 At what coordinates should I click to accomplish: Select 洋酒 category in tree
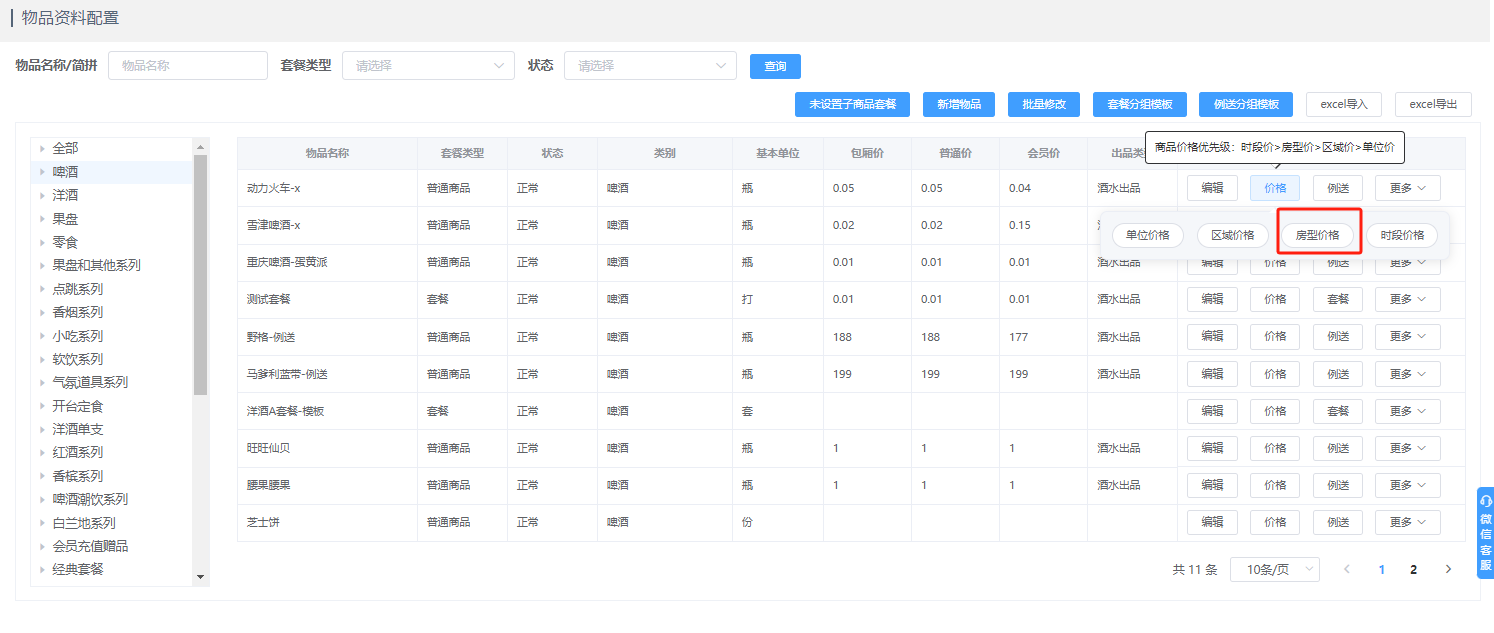pyautogui.click(x=65, y=195)
